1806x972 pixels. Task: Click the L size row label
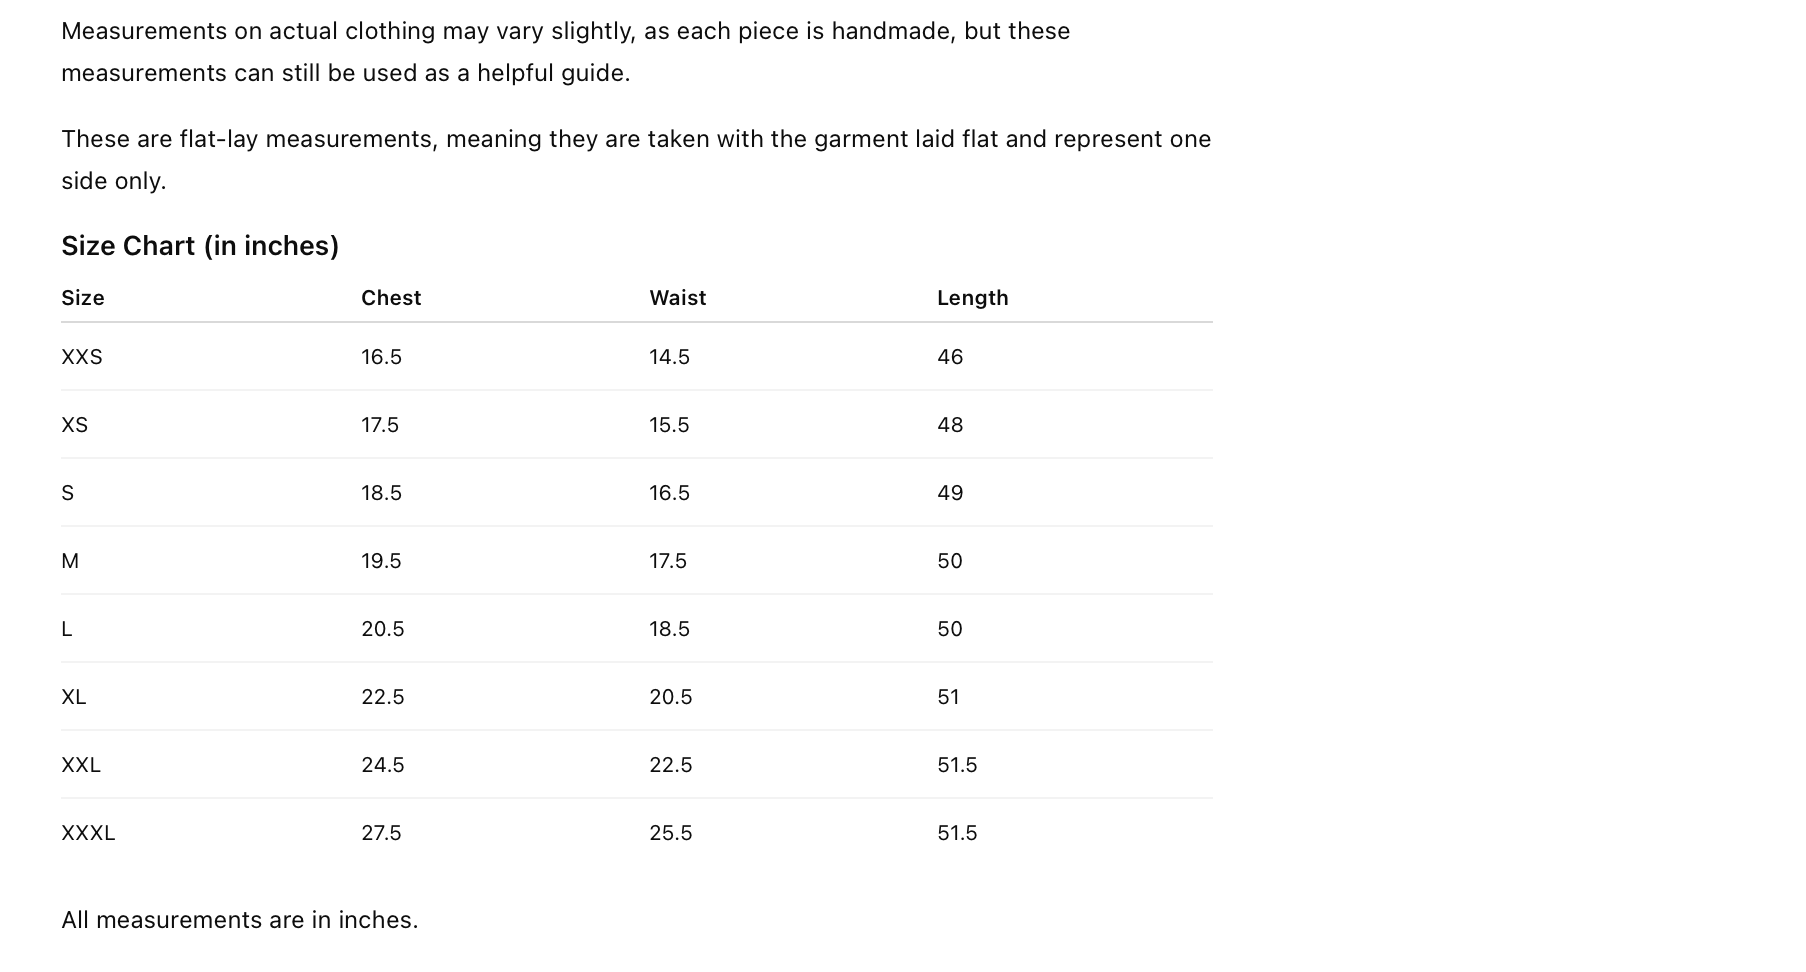coord(67,629)
